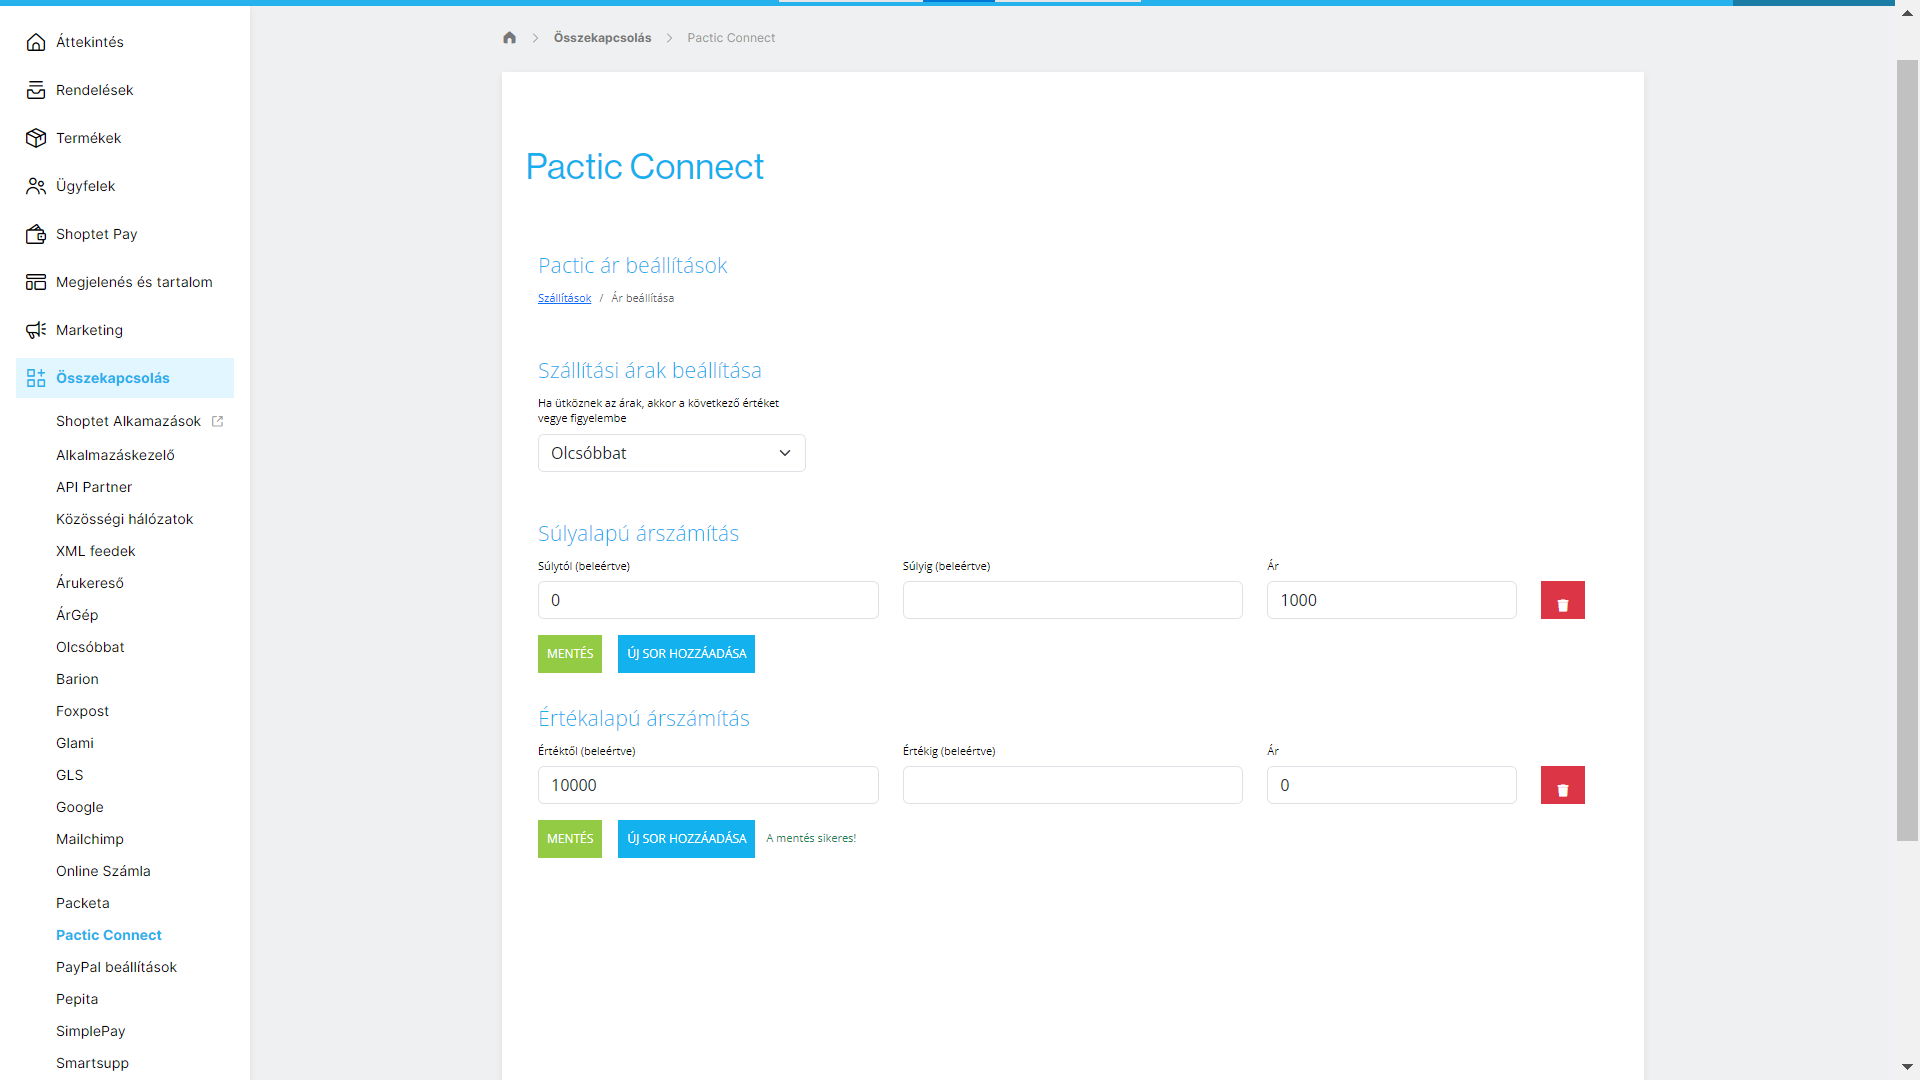Open Smartsupp submenu item
Image resolution: width=1920 pixels, height=1080 pixels.
92,1063
